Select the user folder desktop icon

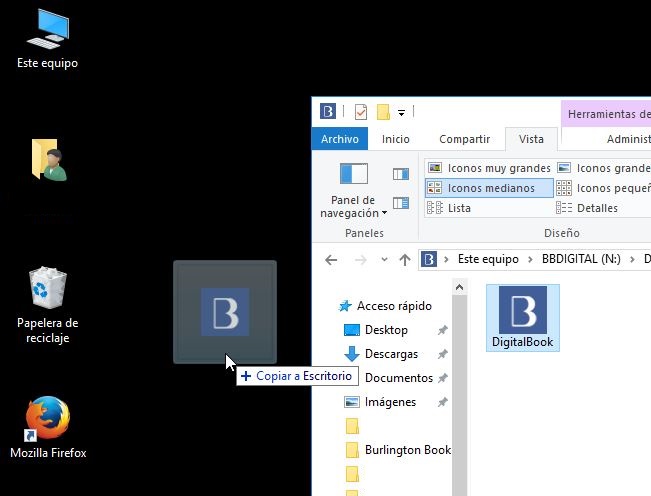(47, 160)
